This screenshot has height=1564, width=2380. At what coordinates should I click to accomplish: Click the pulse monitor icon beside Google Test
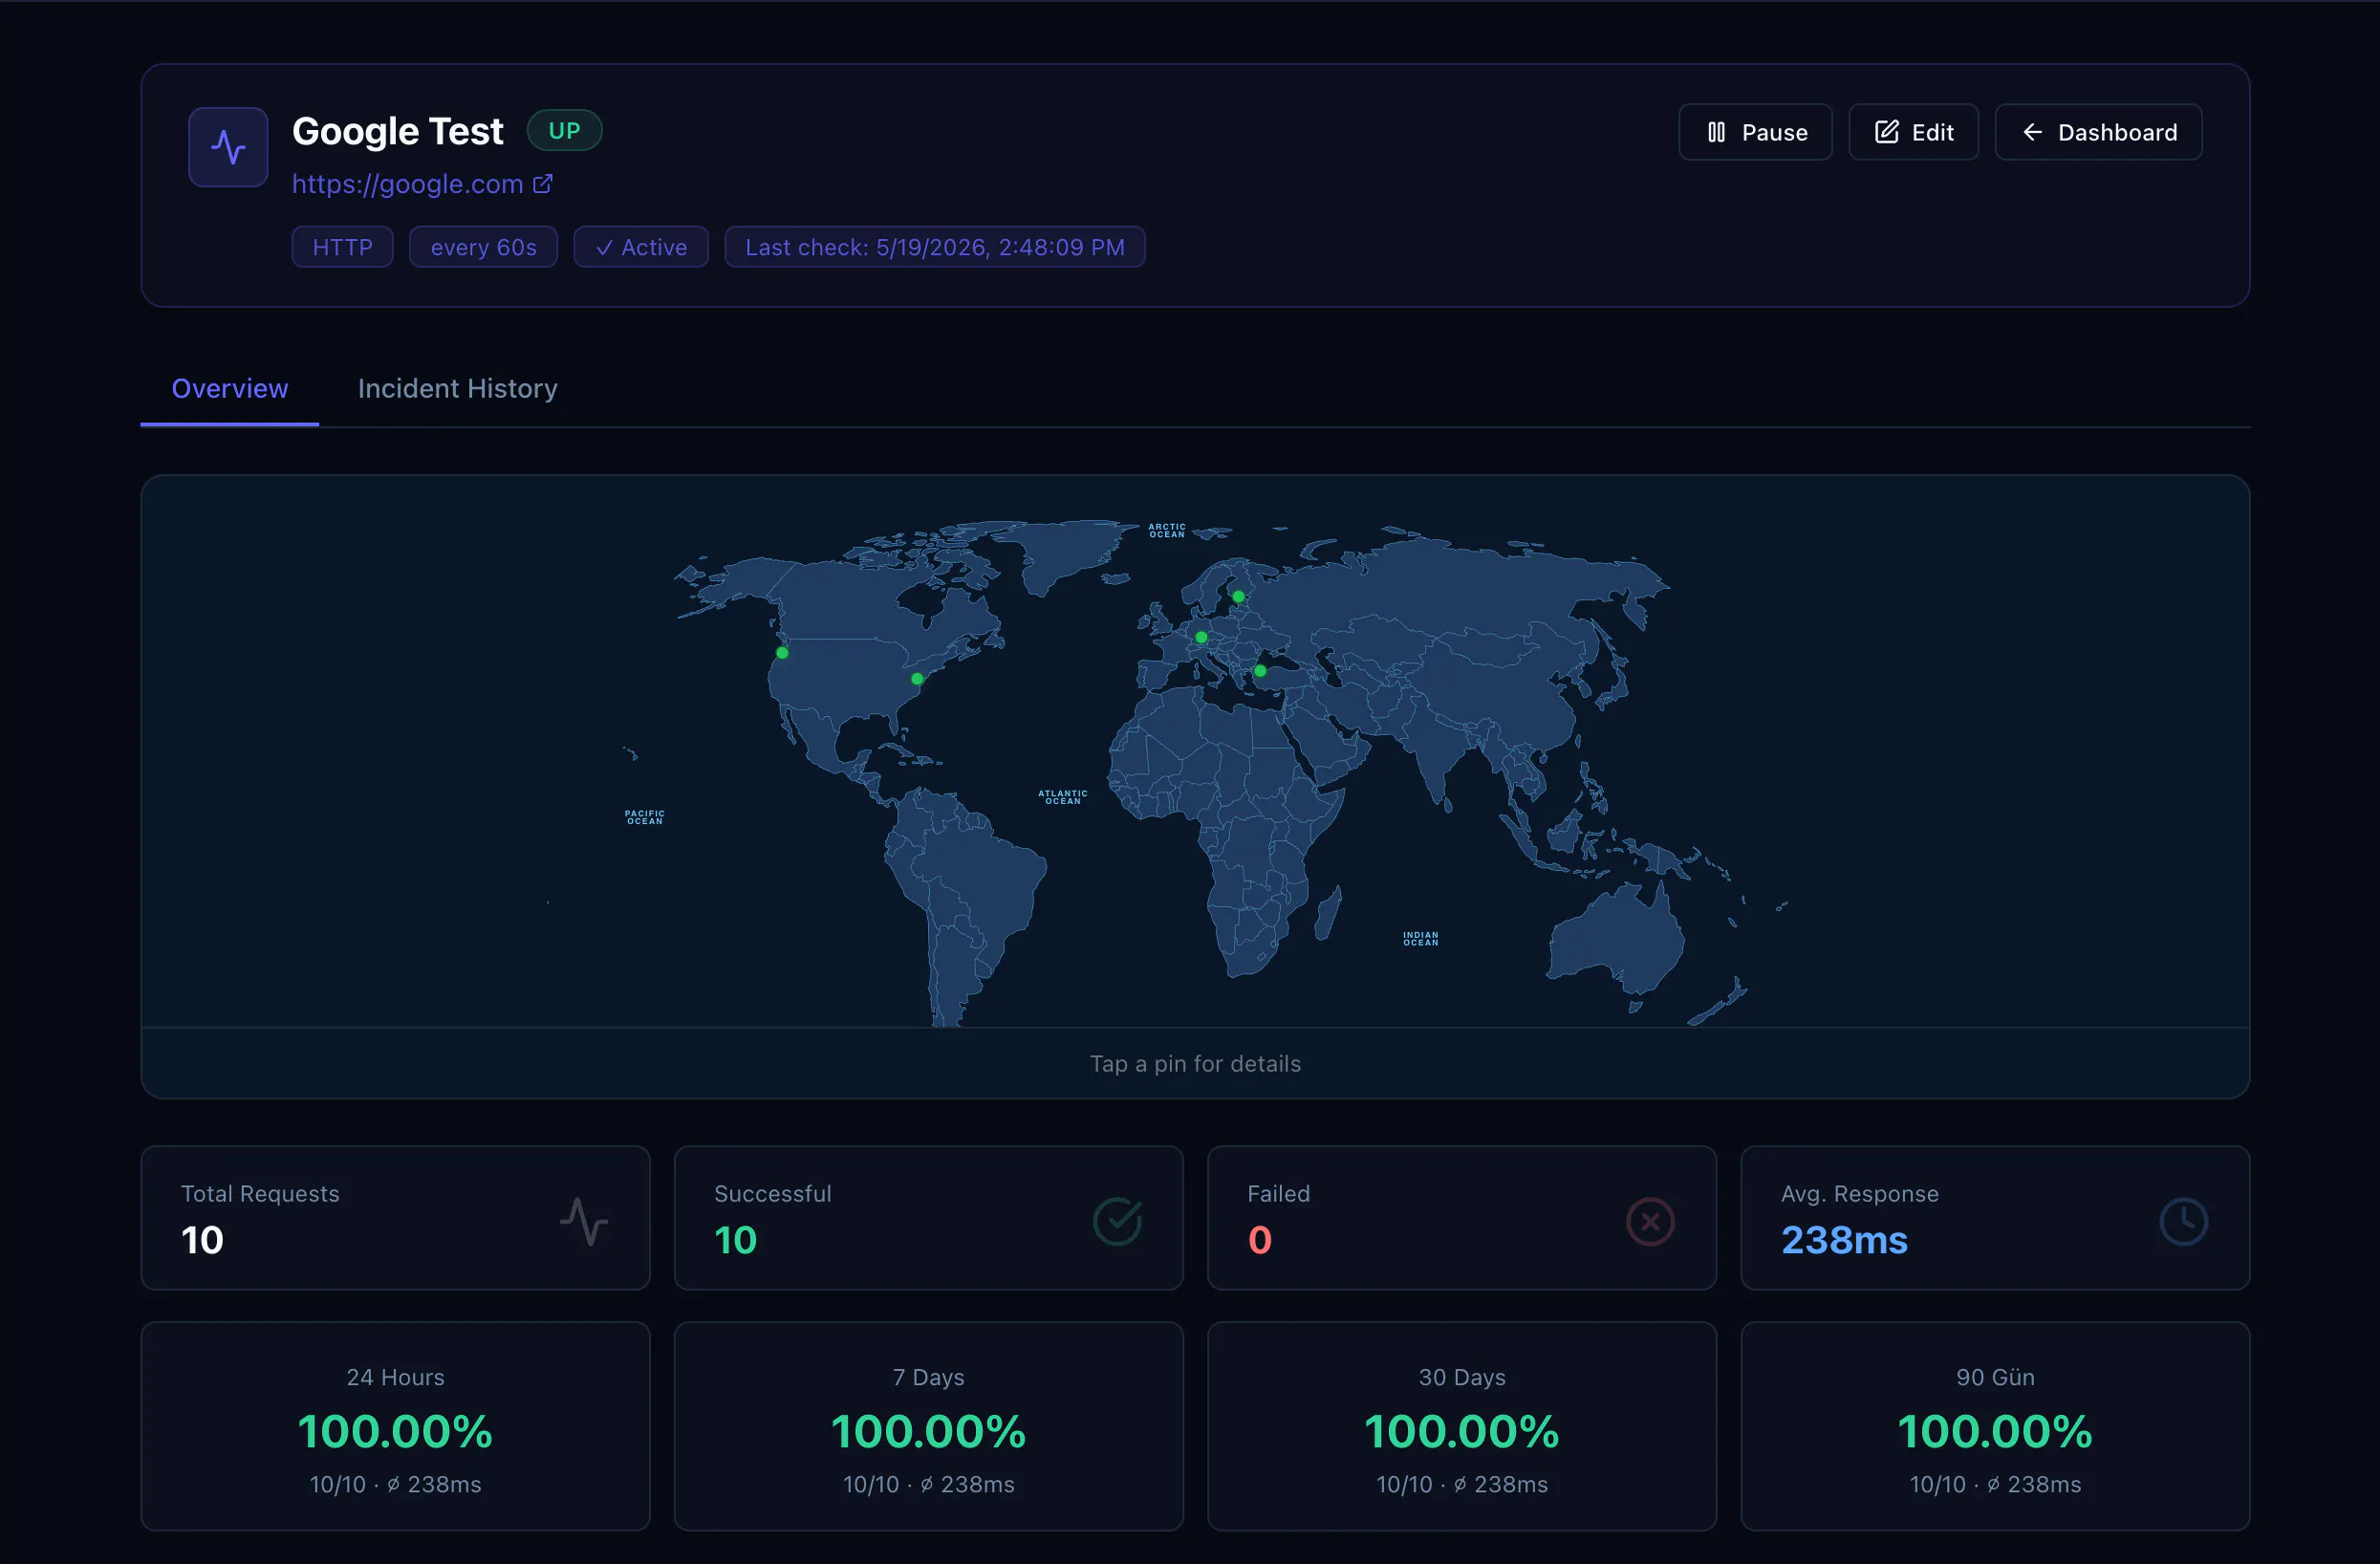click(x=228, y=147)
